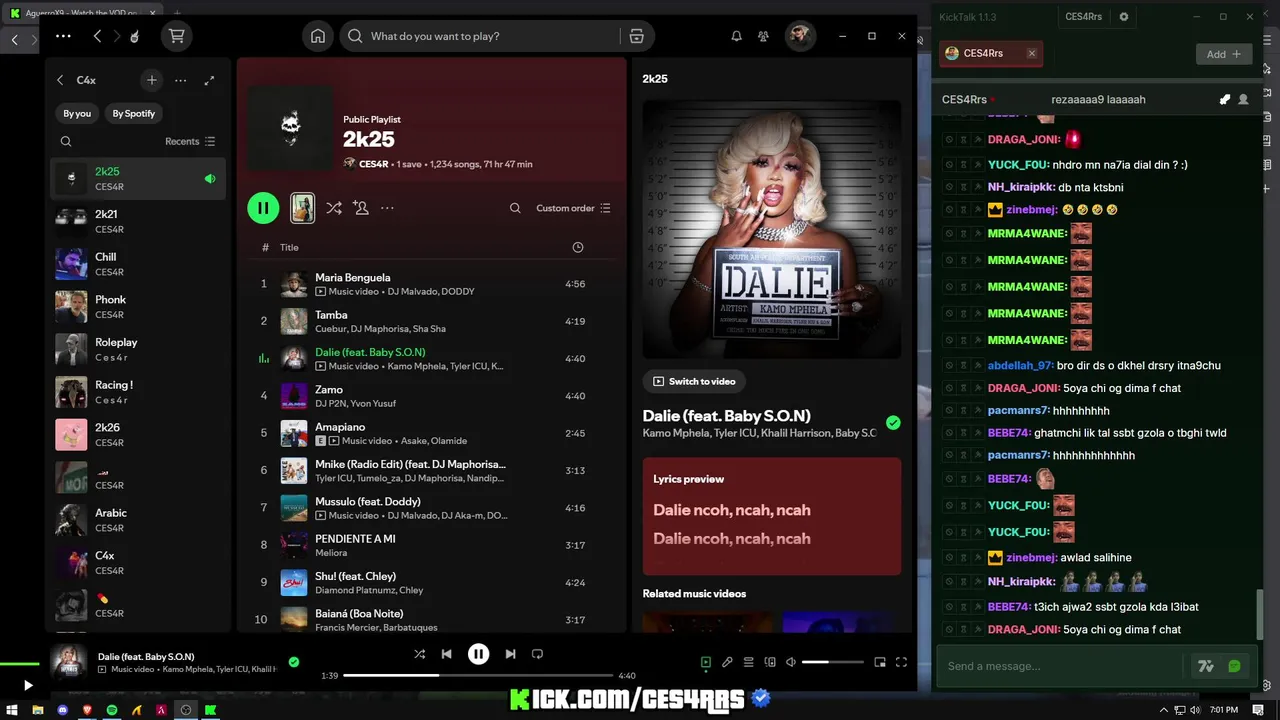Open Spotify's three-dot app menu

63,36
